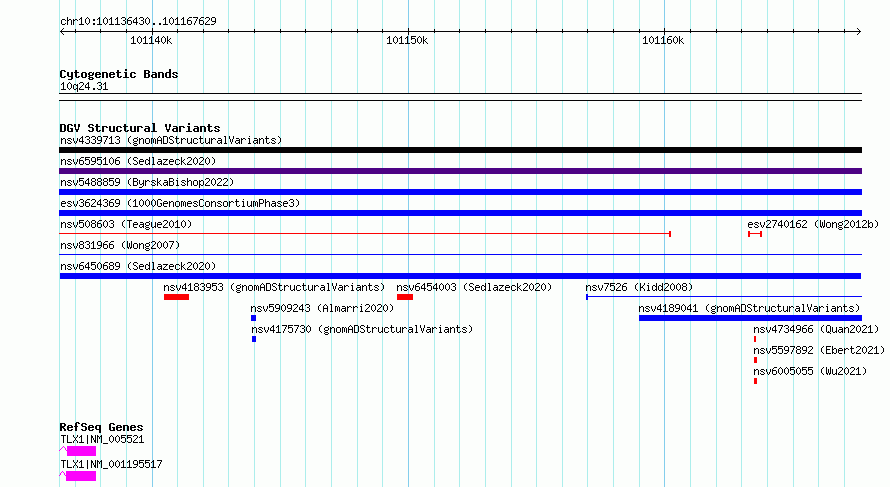890x487 pixels.
Task: Open nsv4183953 (gnomADStructuralVariants) label
Action: (x=274, y=287)
